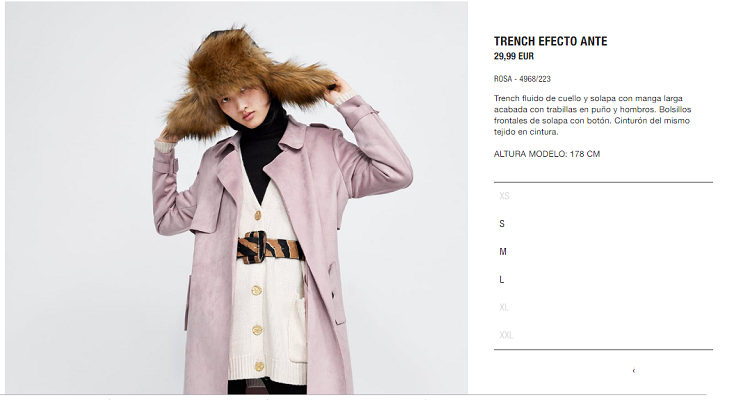The width and height of the screenshot is (750, 400).
Task: Choose the greyed-out XXL size
Action: pos(506,335)
